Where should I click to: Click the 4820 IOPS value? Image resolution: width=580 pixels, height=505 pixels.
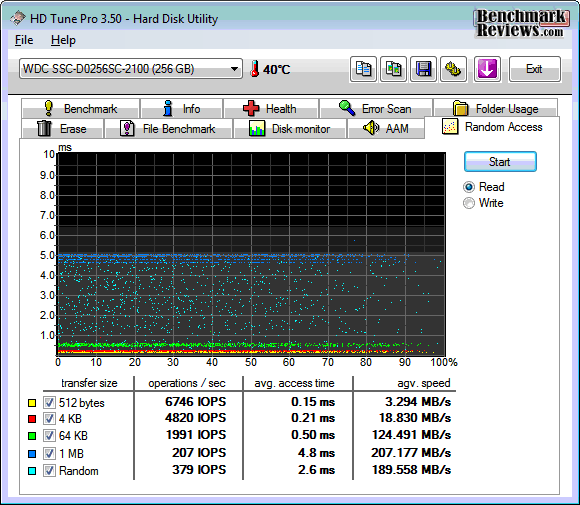click(x=195, y=418)
